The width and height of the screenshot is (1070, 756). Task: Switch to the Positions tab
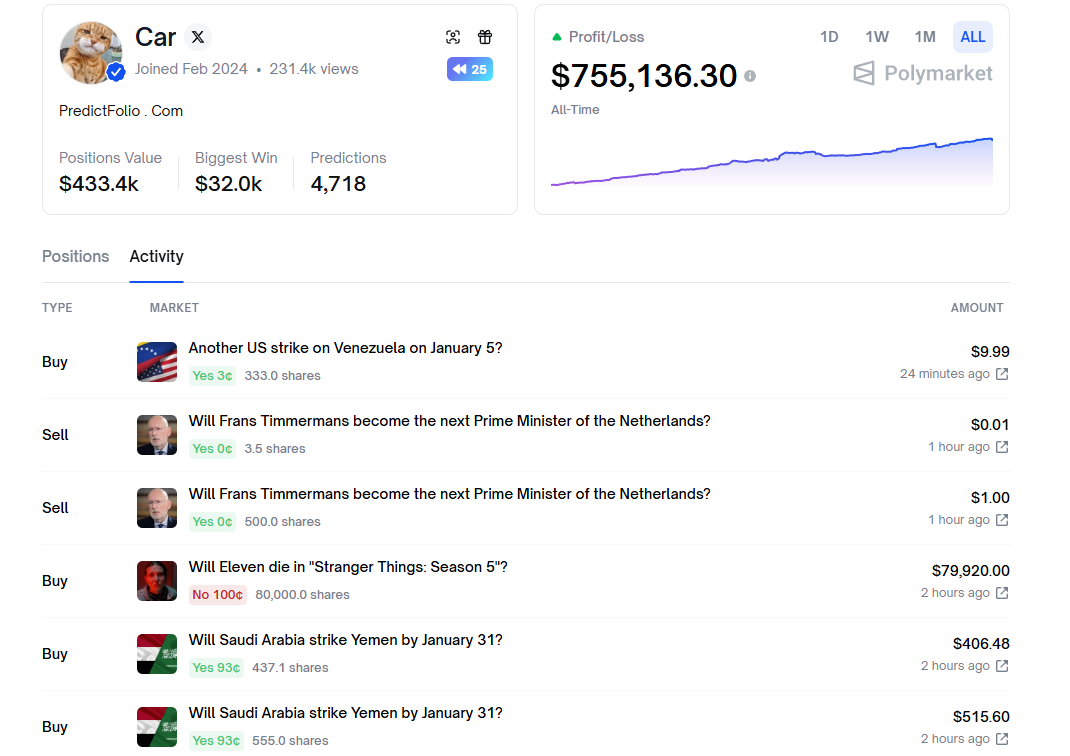pos(75,256)
